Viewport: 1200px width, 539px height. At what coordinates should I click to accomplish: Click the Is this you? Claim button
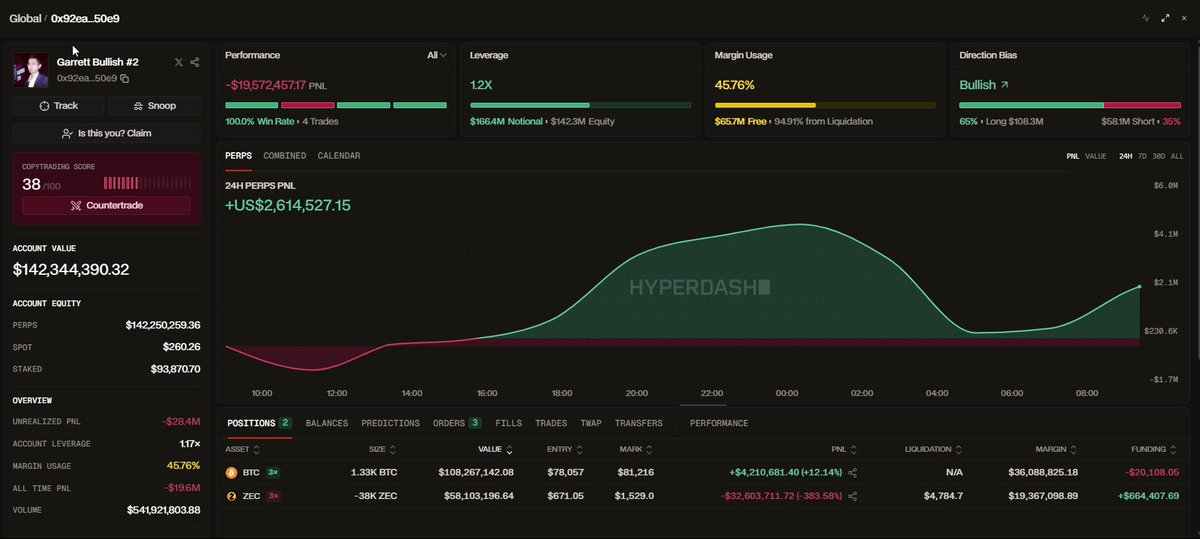[x=107, y=133]
